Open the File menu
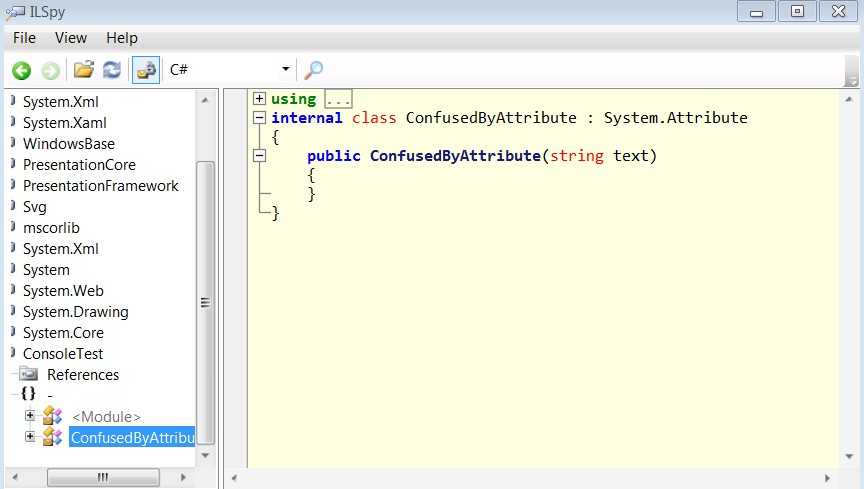 [24, 38]
